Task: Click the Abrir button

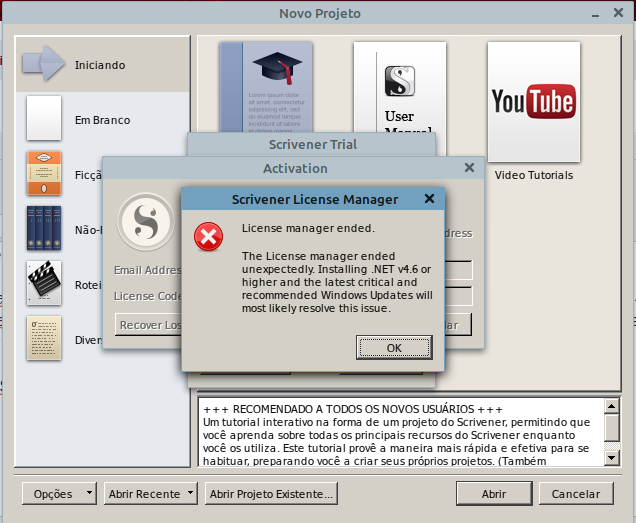Action: tap(494, 493)
